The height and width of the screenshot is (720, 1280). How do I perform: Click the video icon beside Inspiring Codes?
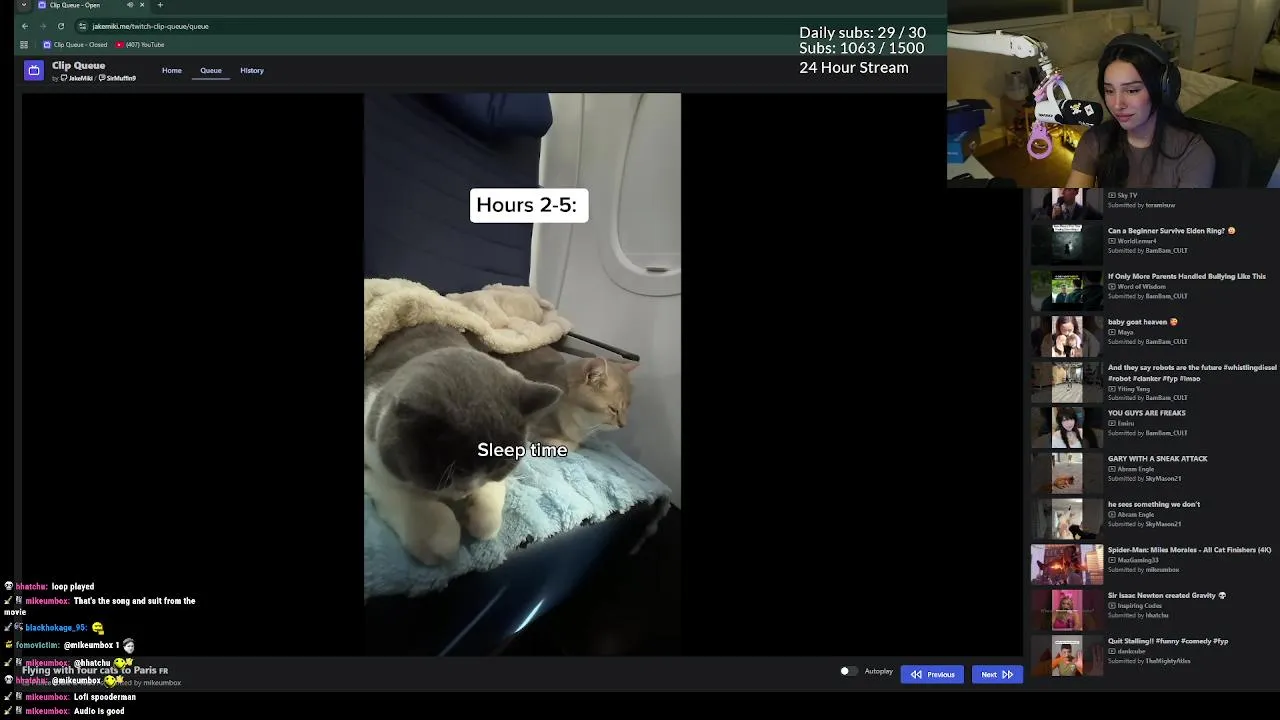pos(1111,606)
